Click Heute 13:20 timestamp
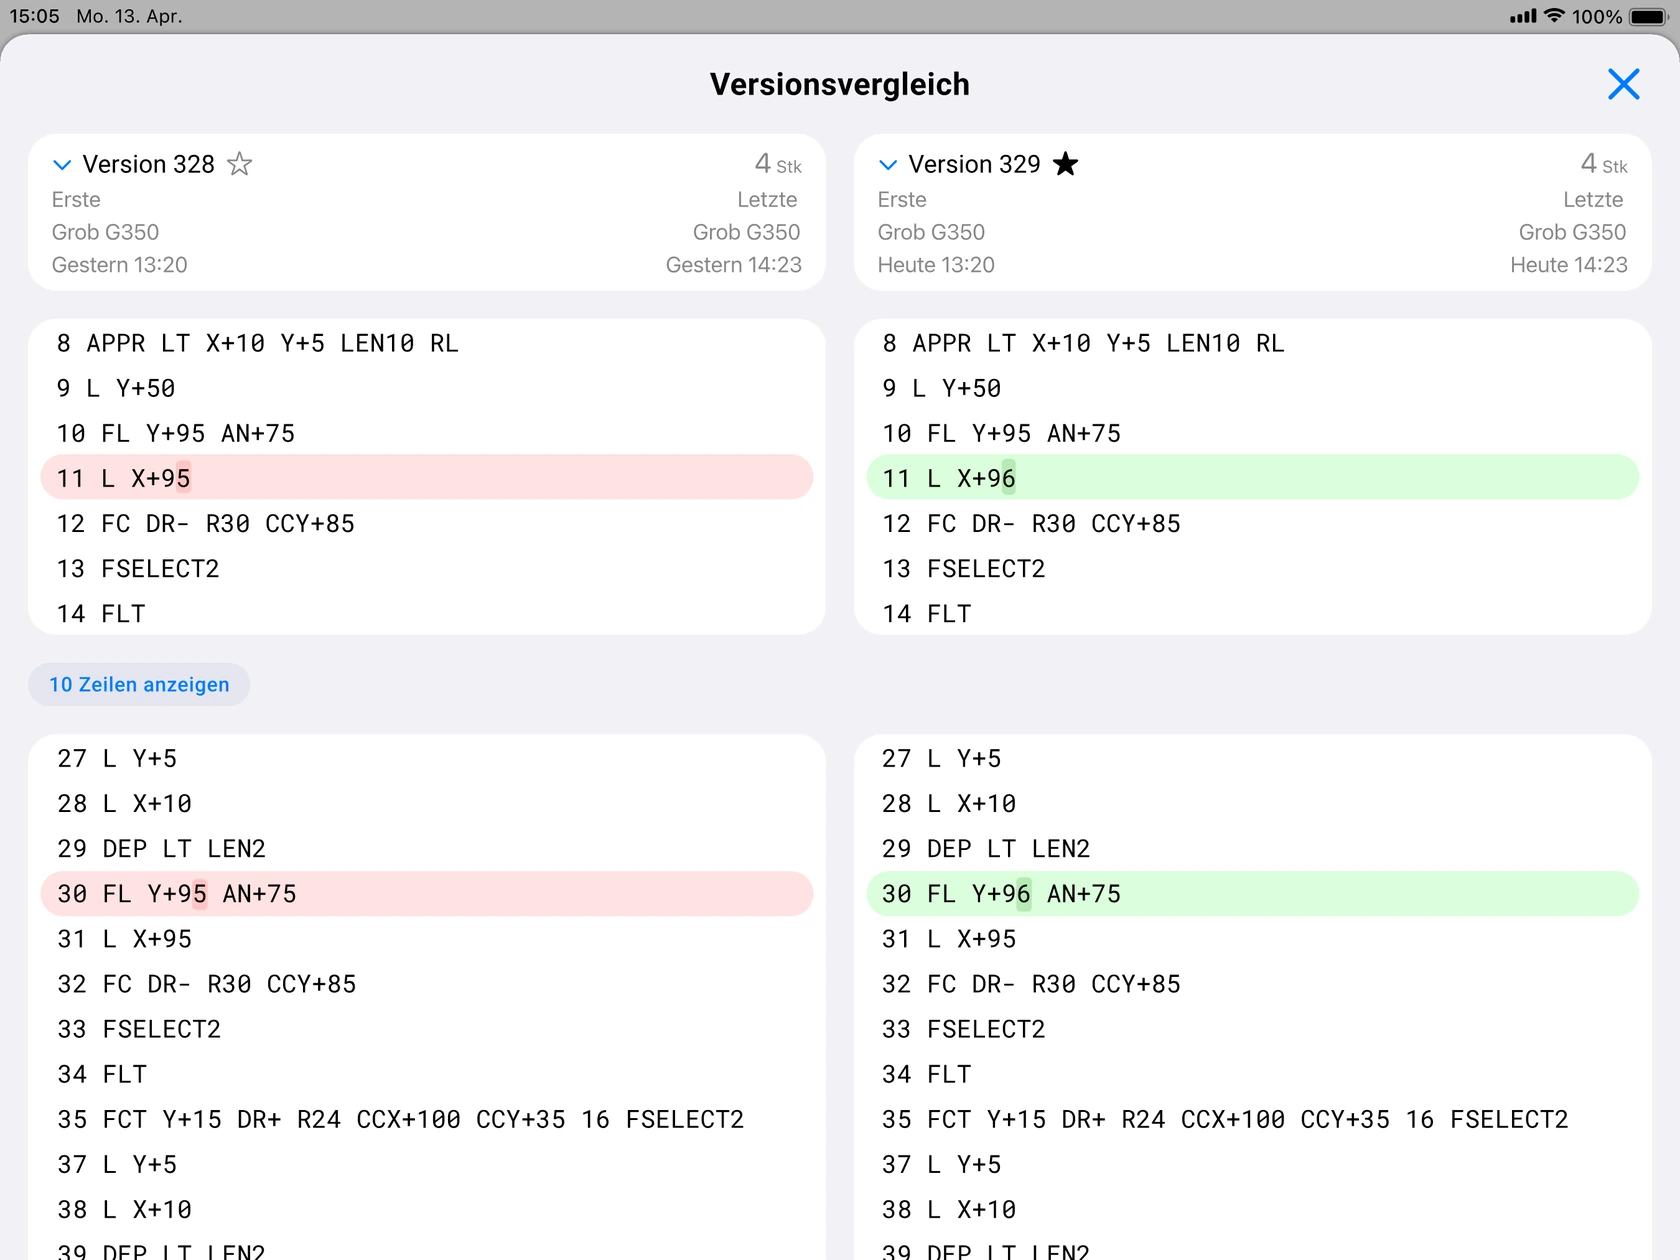The height and width of the screenshot is (1260, 1680). tap(936, 265)
